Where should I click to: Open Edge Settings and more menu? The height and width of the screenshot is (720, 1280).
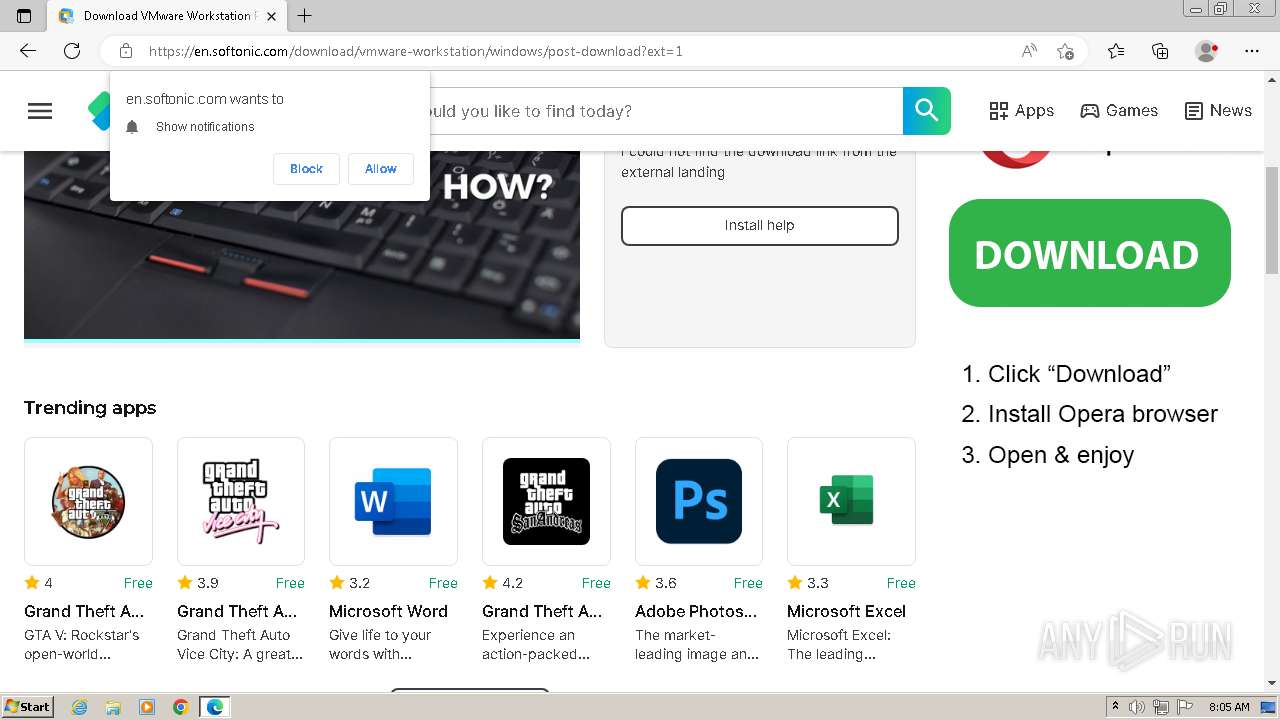(x=1252, y=51)
